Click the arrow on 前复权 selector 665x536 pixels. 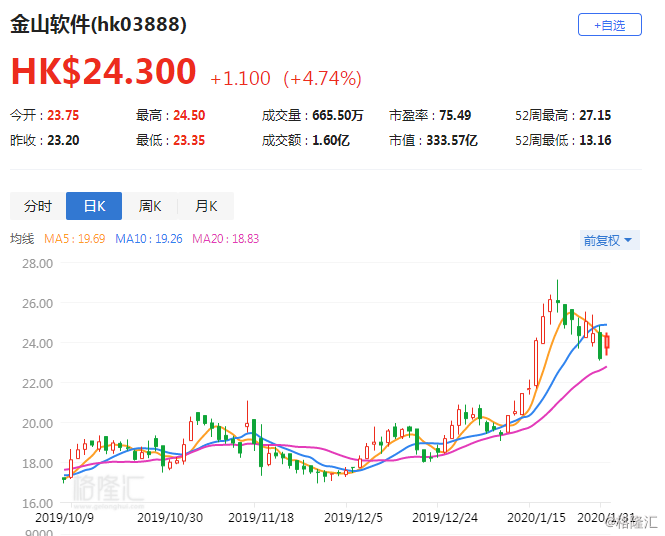point(628,240)
